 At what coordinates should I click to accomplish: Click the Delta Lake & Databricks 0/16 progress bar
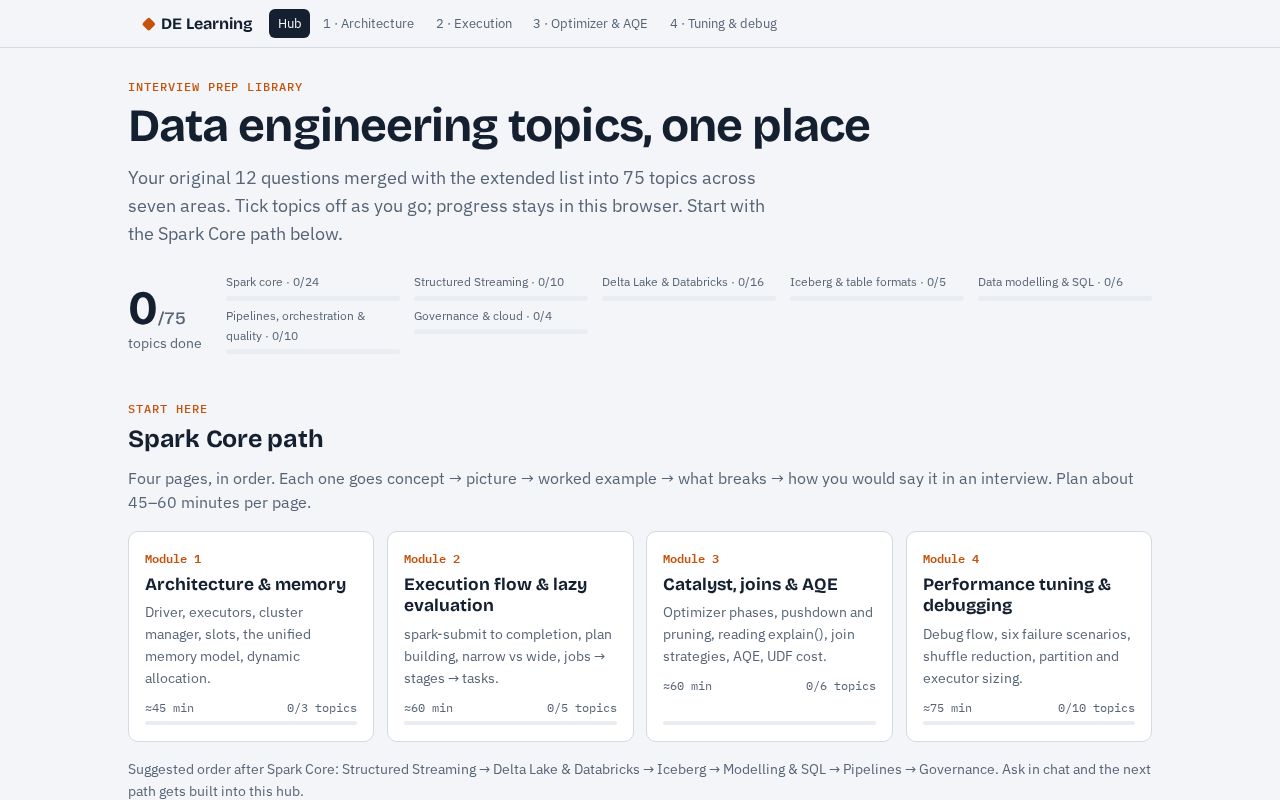click(x=689, y=298)
